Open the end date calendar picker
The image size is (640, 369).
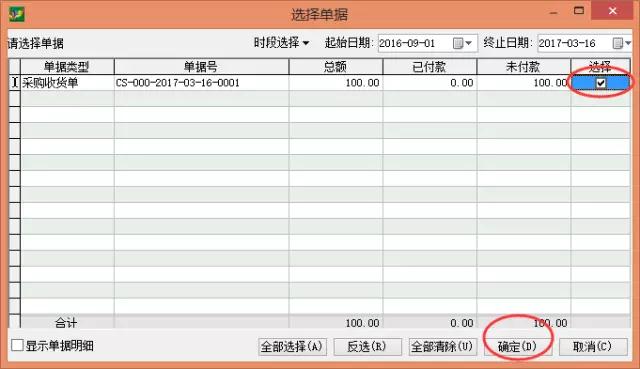coord(622,43)
